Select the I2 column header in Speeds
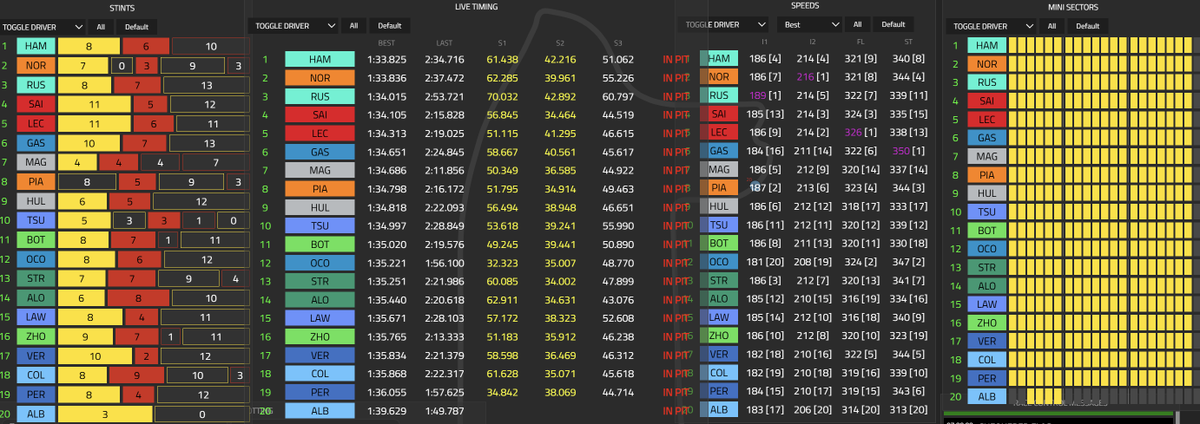The image size is (1200, 424). tap(813, 42)
